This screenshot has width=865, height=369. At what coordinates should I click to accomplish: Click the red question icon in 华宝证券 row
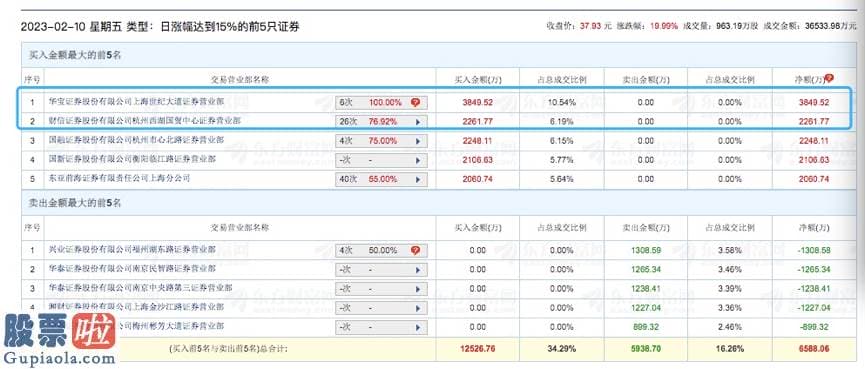(415, 102)
